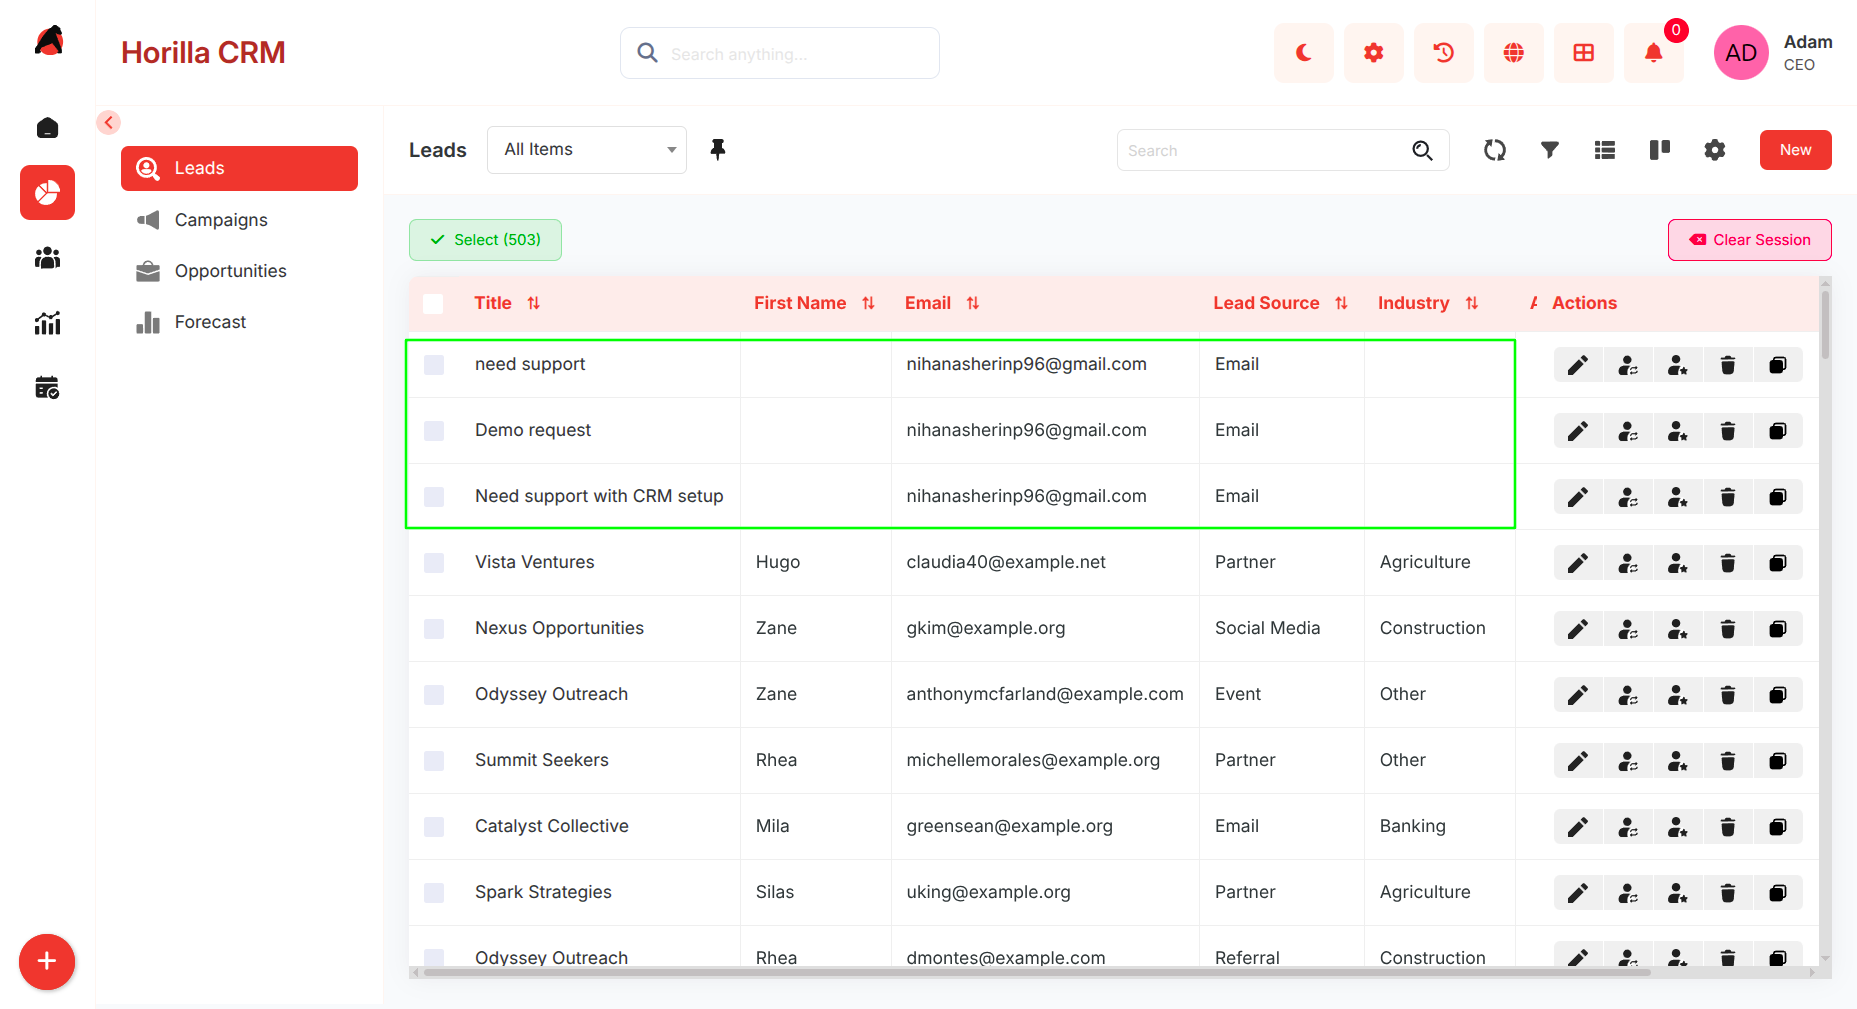Switch to list view layout
Image resolution: width=1857 pixels, height=1009 pixels.
point(1605,150)
